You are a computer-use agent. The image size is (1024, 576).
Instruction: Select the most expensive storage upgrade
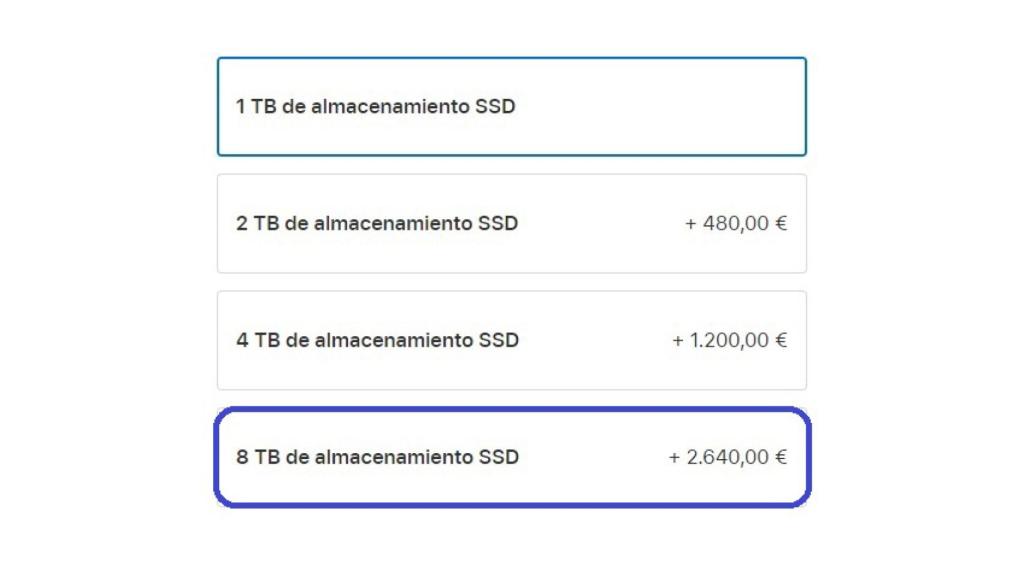coord(511,457)
